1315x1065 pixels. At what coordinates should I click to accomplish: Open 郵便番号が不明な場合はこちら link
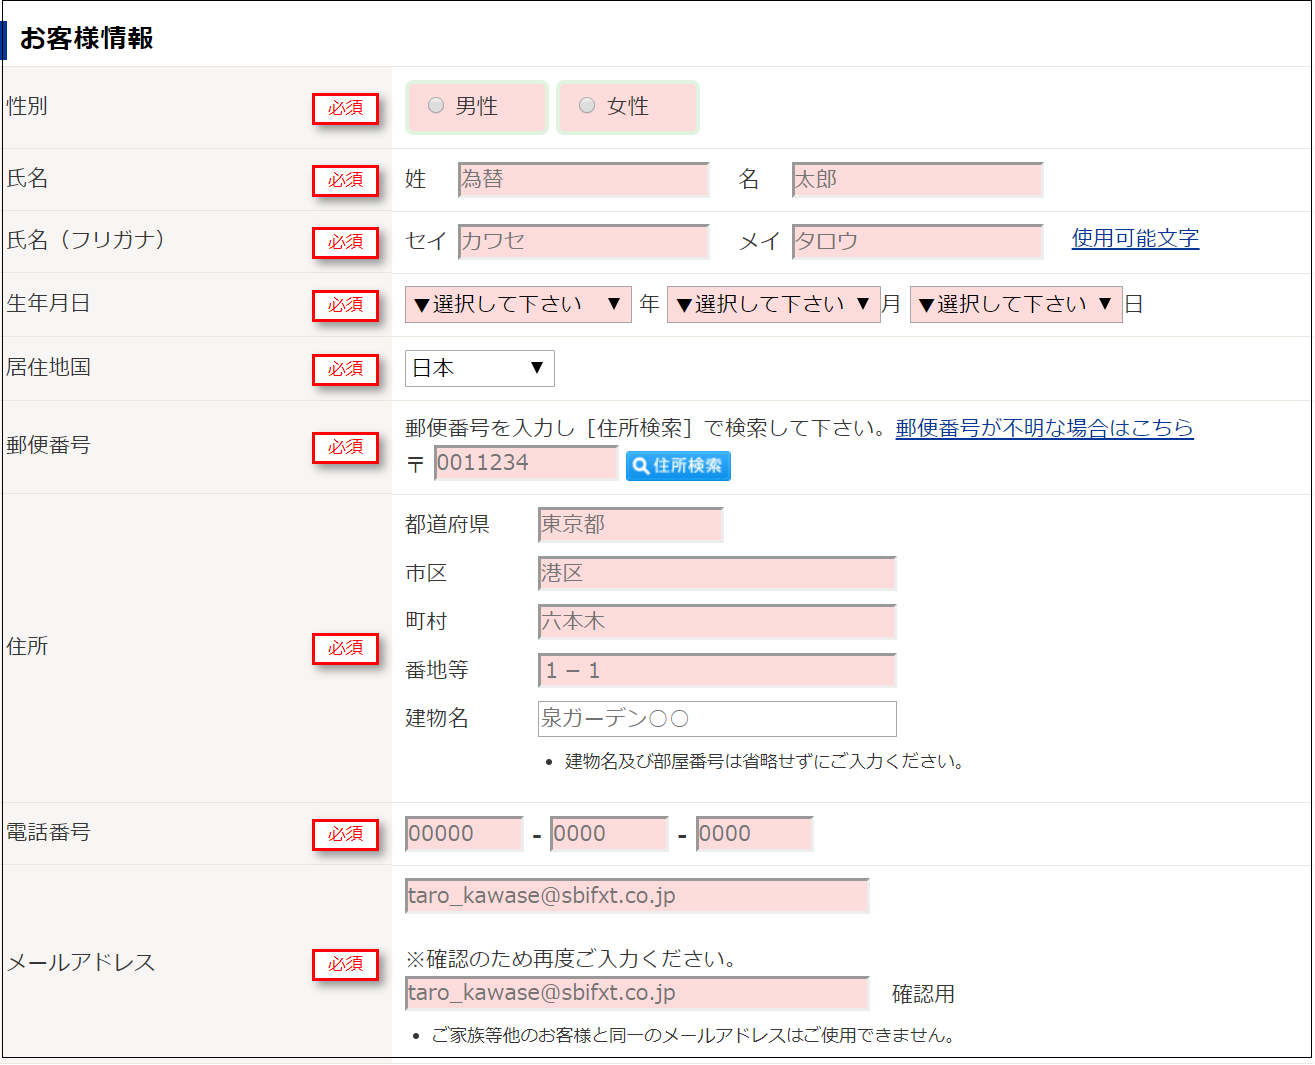pyautogui.click(x=1044, y=428)
